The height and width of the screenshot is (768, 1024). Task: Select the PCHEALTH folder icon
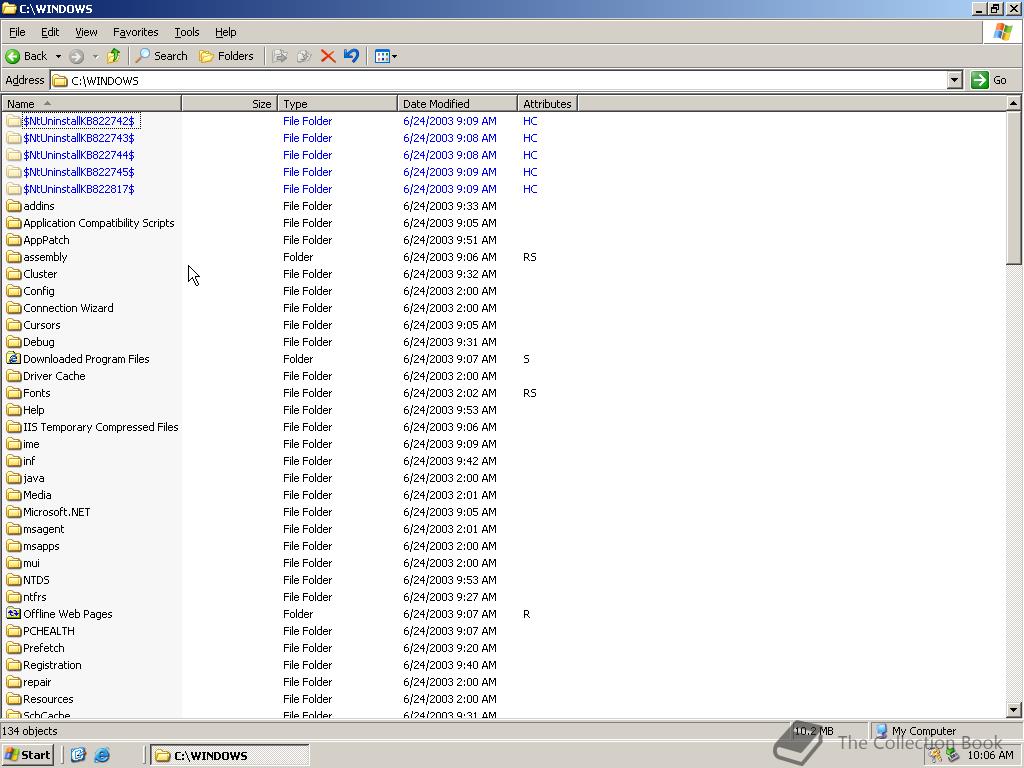(14, 631)
